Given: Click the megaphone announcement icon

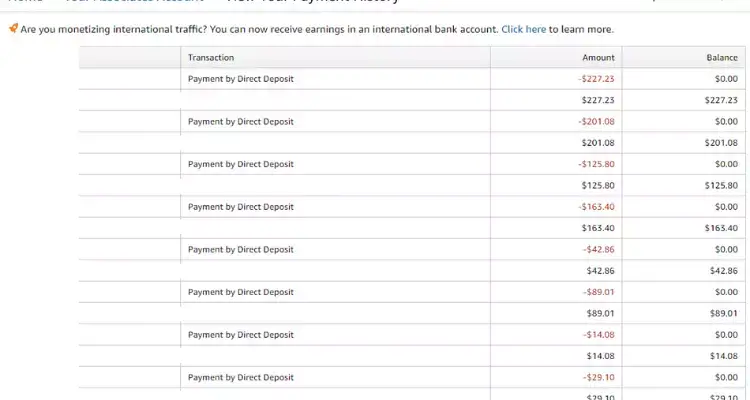Looking at the screenshot, I should click(13, 29).
